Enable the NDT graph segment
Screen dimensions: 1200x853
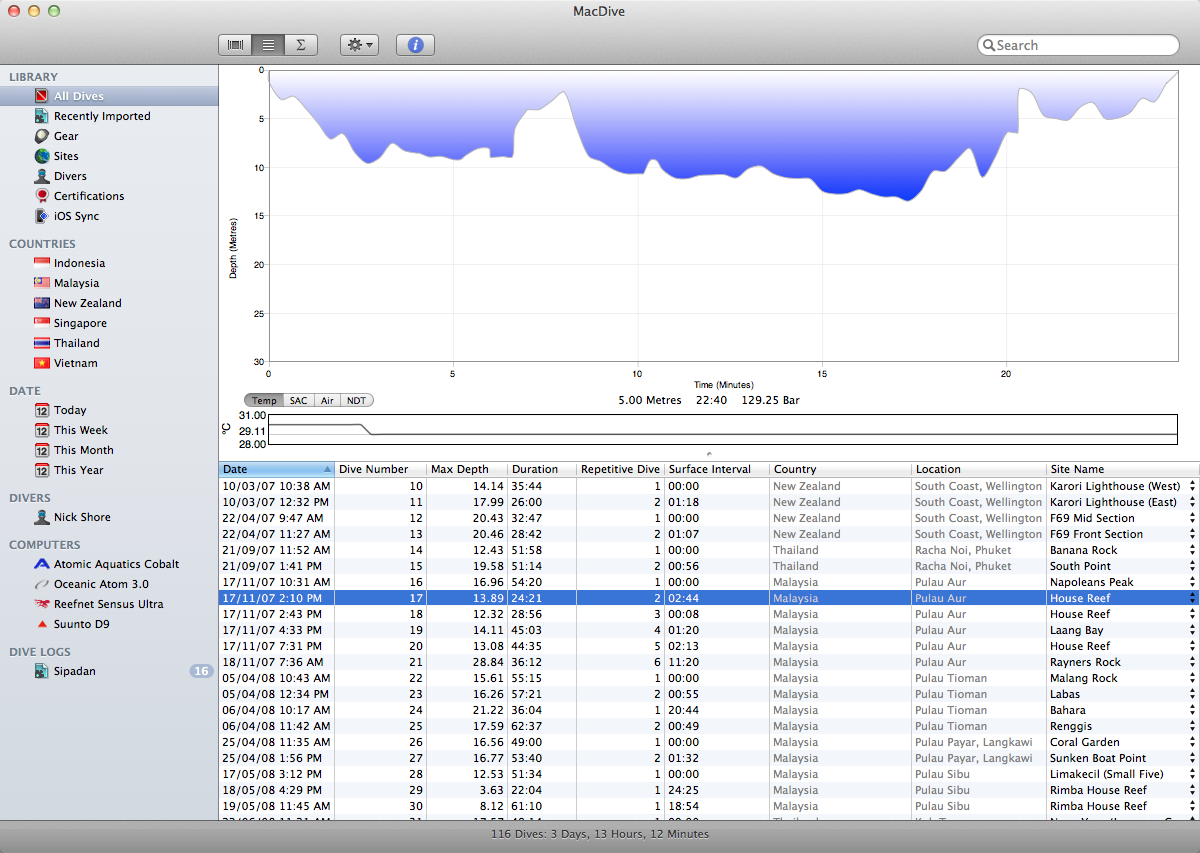[355, 400]
